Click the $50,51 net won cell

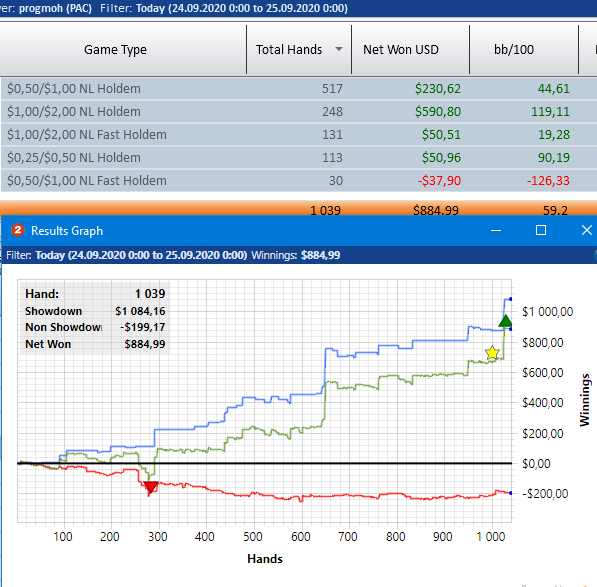(441, 134)
